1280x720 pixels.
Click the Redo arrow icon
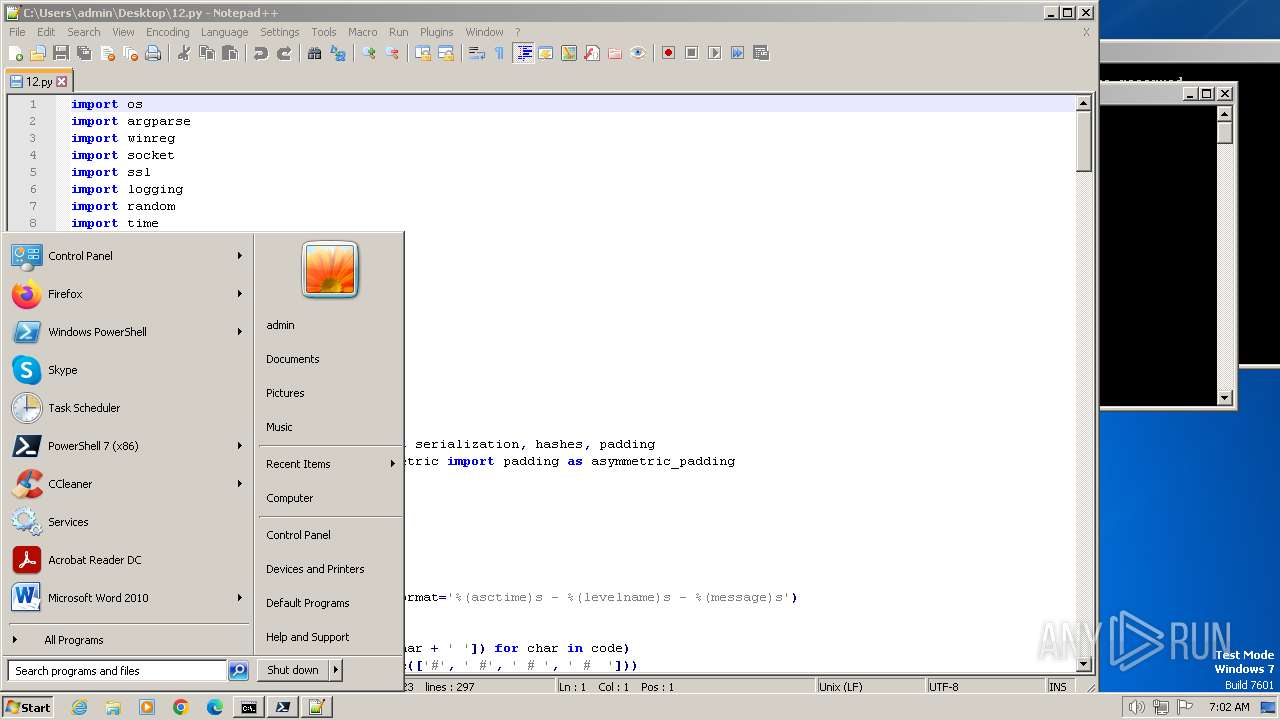click(284, 53)
